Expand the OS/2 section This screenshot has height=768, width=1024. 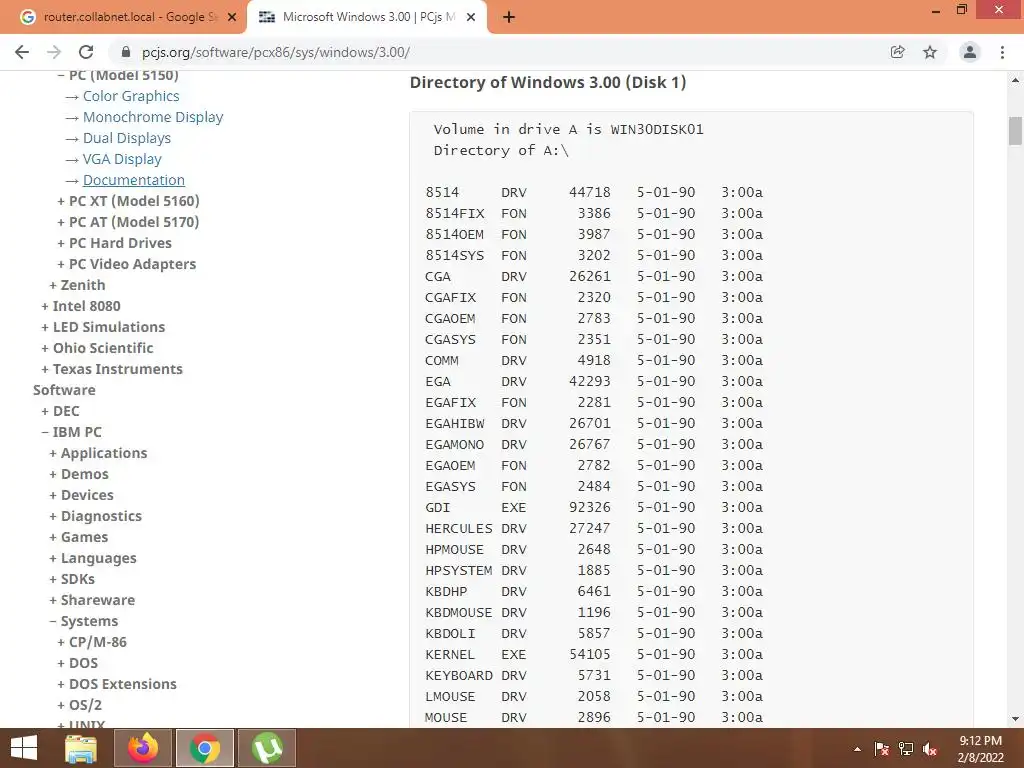(x=80, y=705)
